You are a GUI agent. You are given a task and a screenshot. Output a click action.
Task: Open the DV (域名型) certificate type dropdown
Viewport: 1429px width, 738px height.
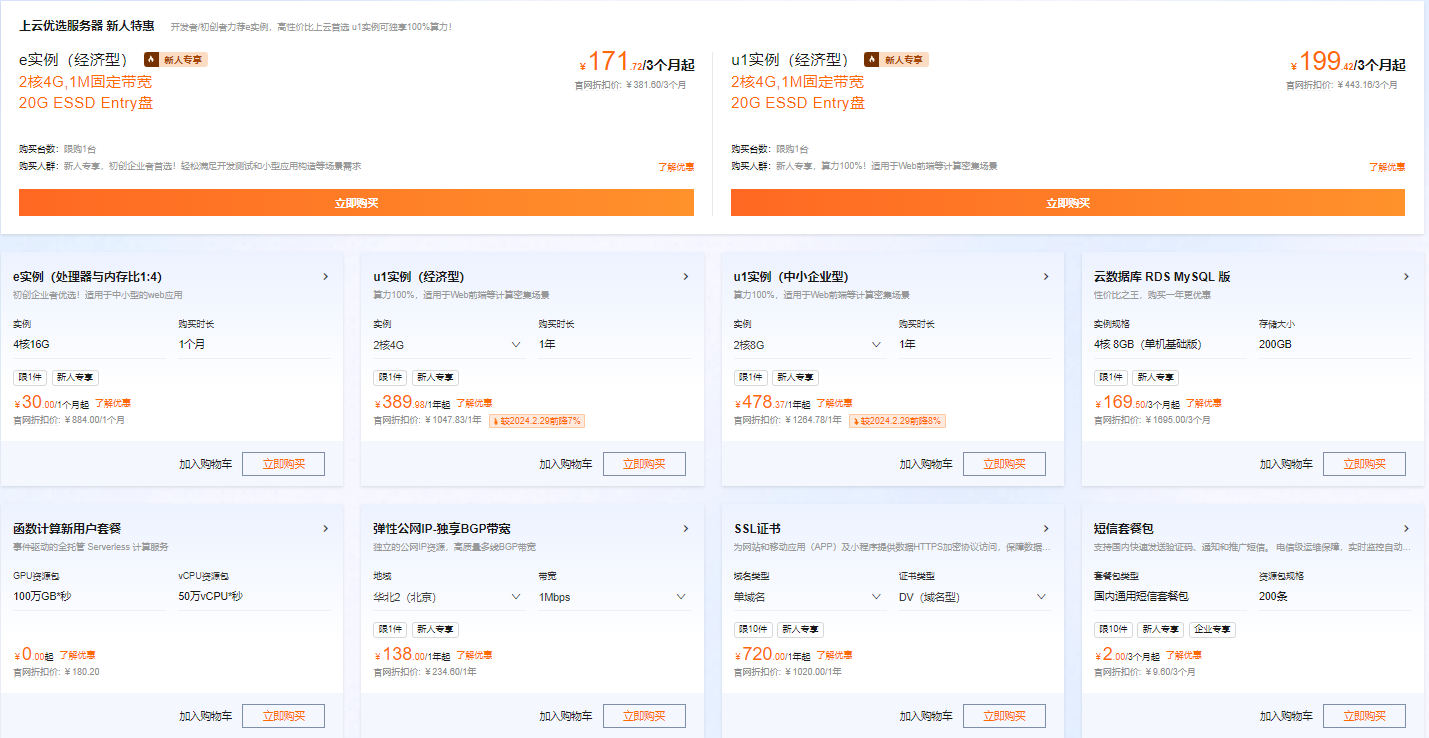[x=975, y=597]
